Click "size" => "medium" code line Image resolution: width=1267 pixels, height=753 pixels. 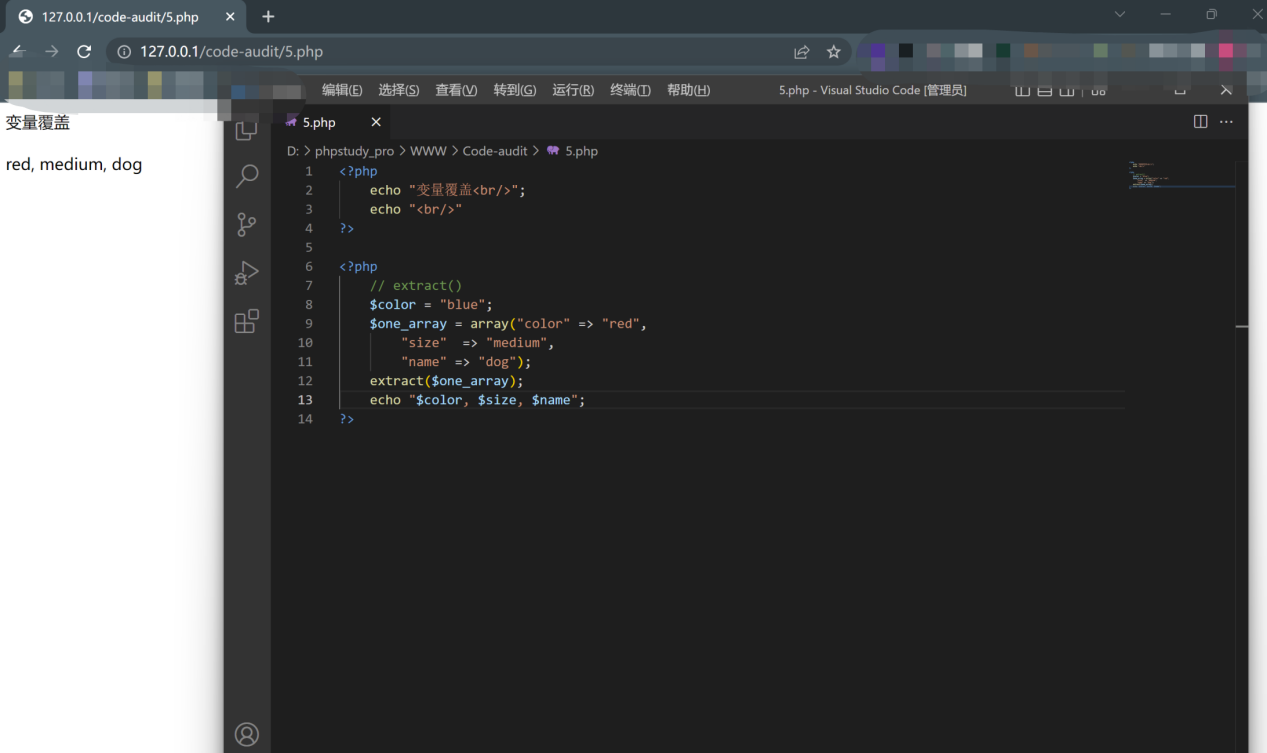click(x=477, y=343)
